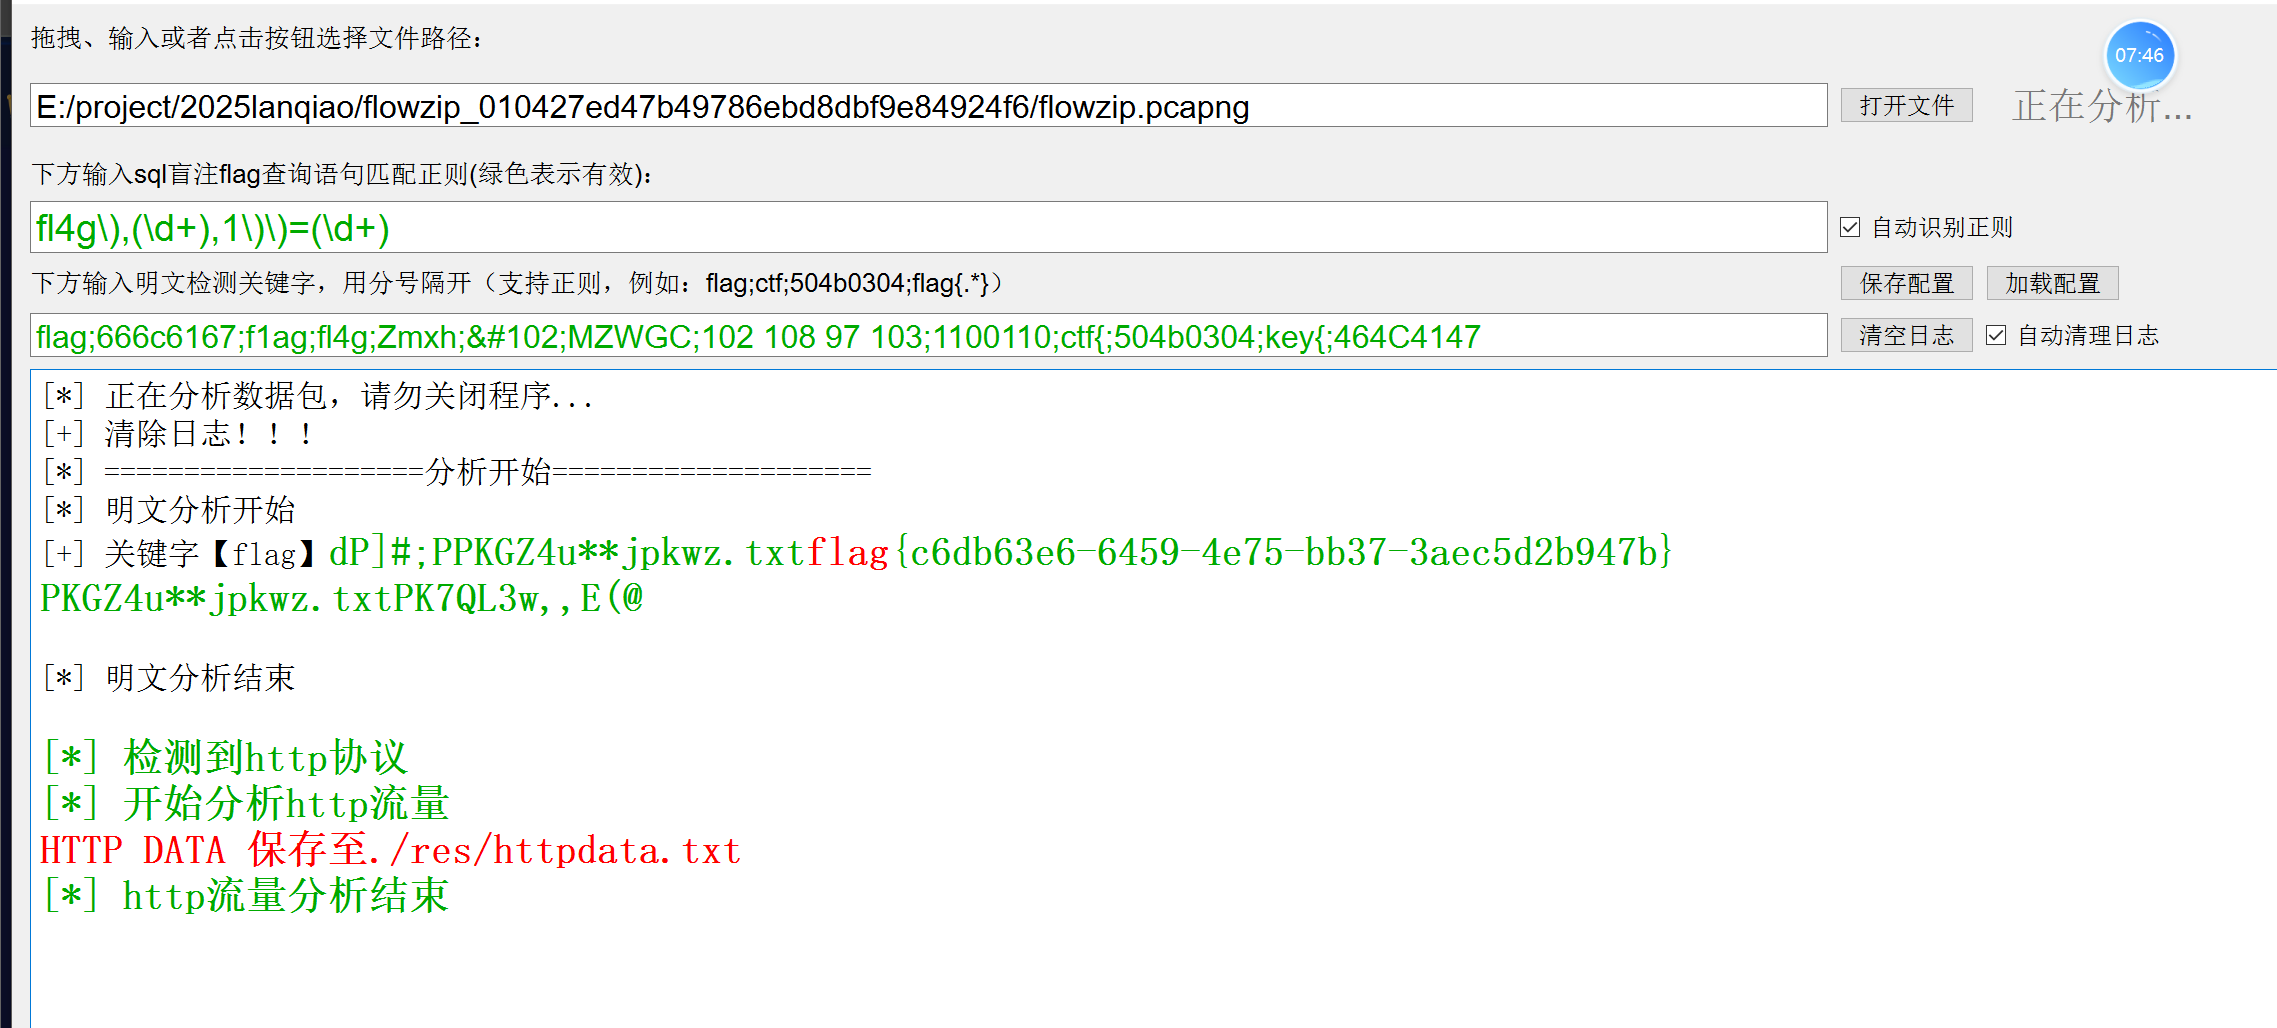Disable the 自动清理日志 checkbox
This screenshot has width=2277, height=1028.
pyautogui.click(x=1997, y=336)
